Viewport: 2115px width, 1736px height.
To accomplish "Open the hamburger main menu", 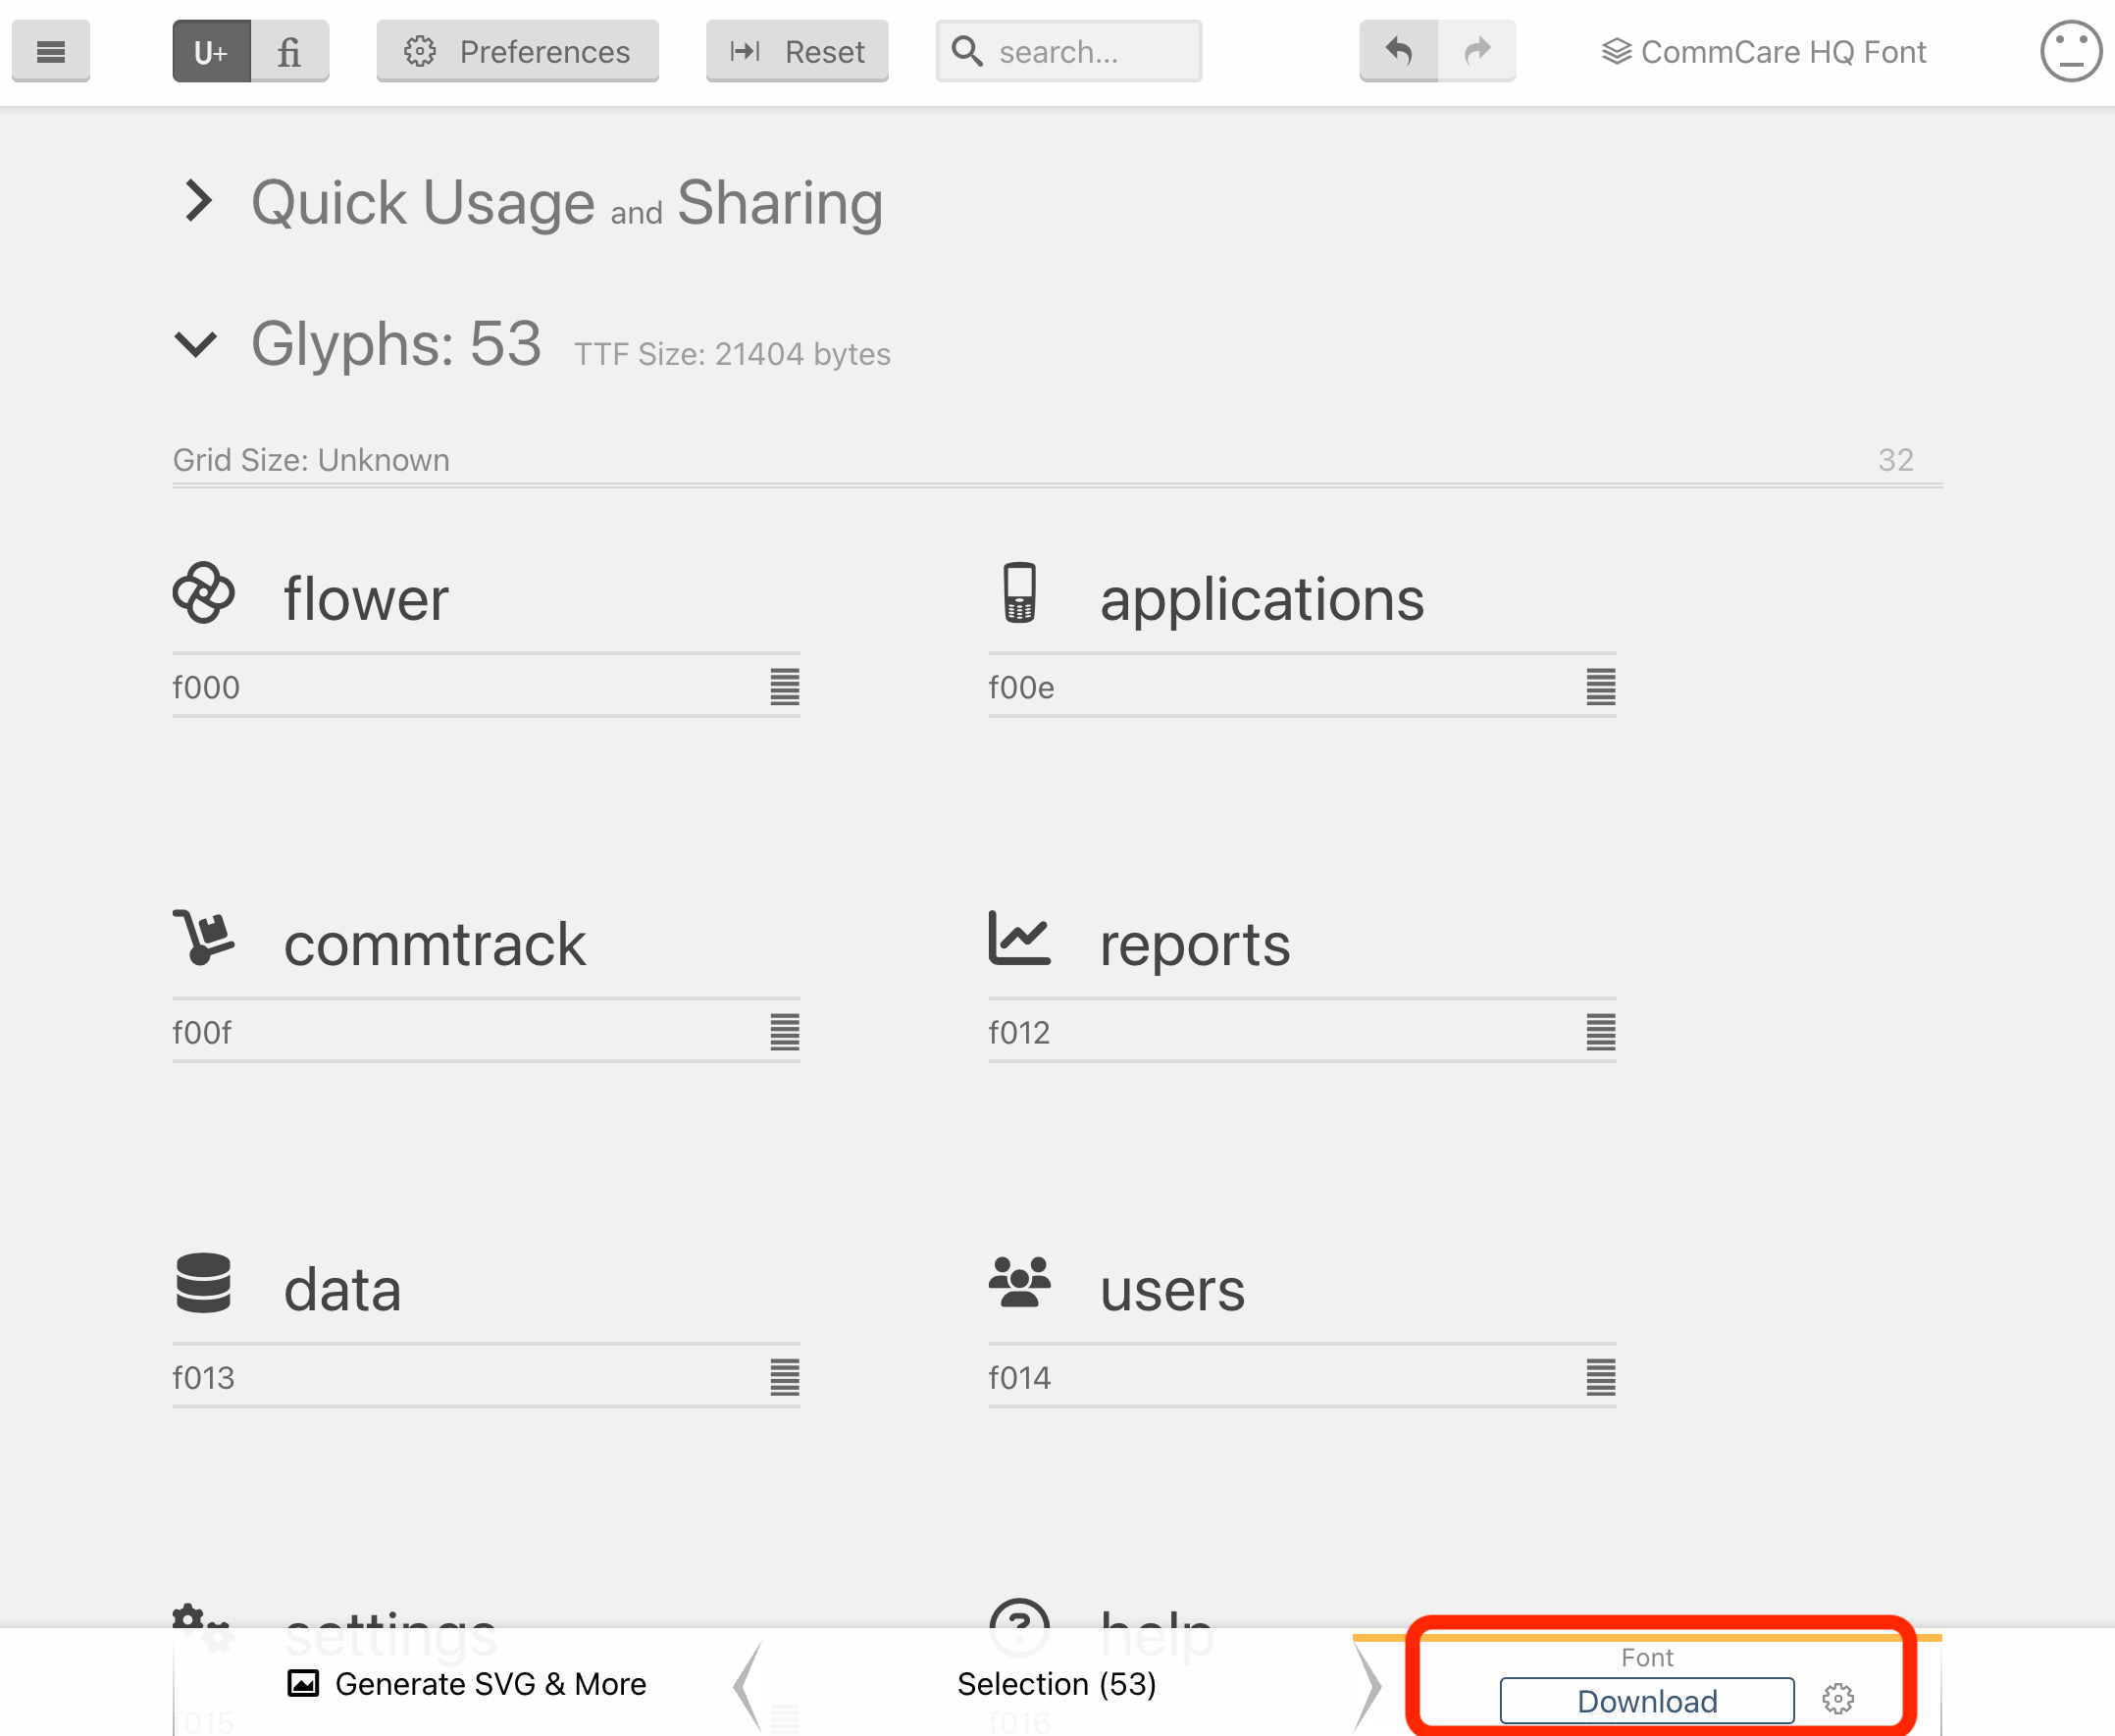I will pos(51,51).
